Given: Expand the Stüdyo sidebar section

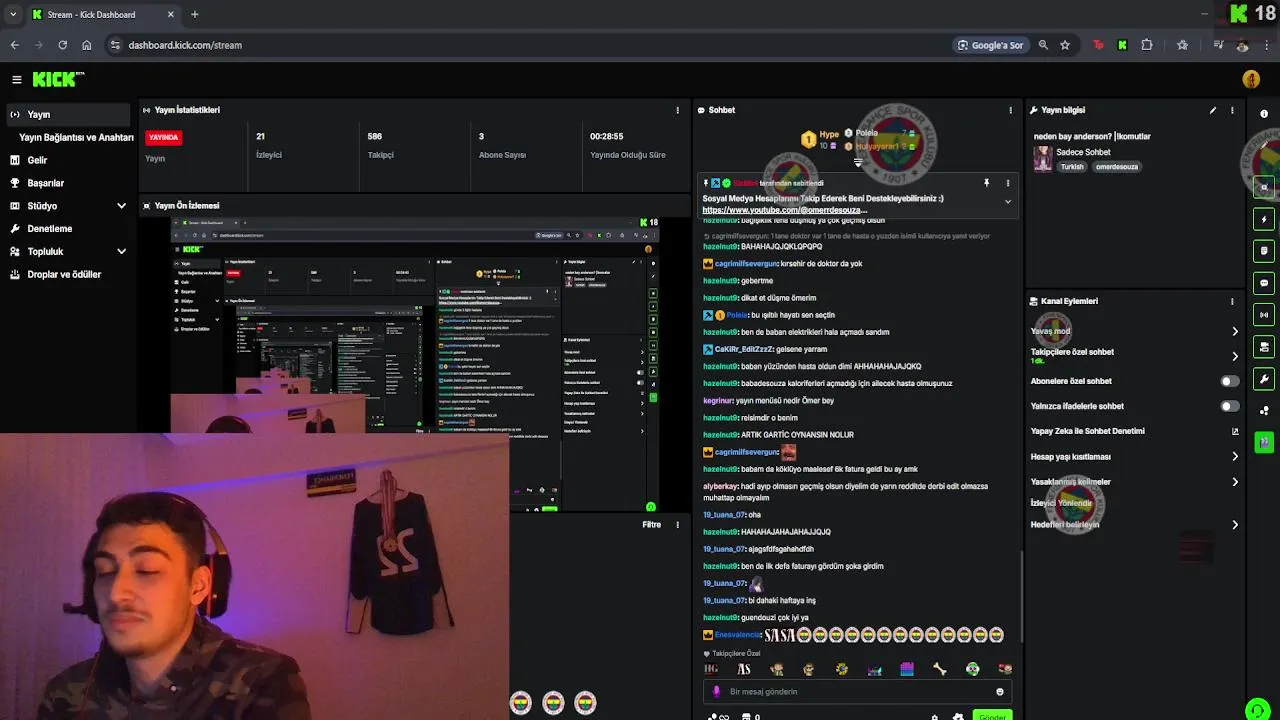Looking at the screenshot, I should pos(121,206).
